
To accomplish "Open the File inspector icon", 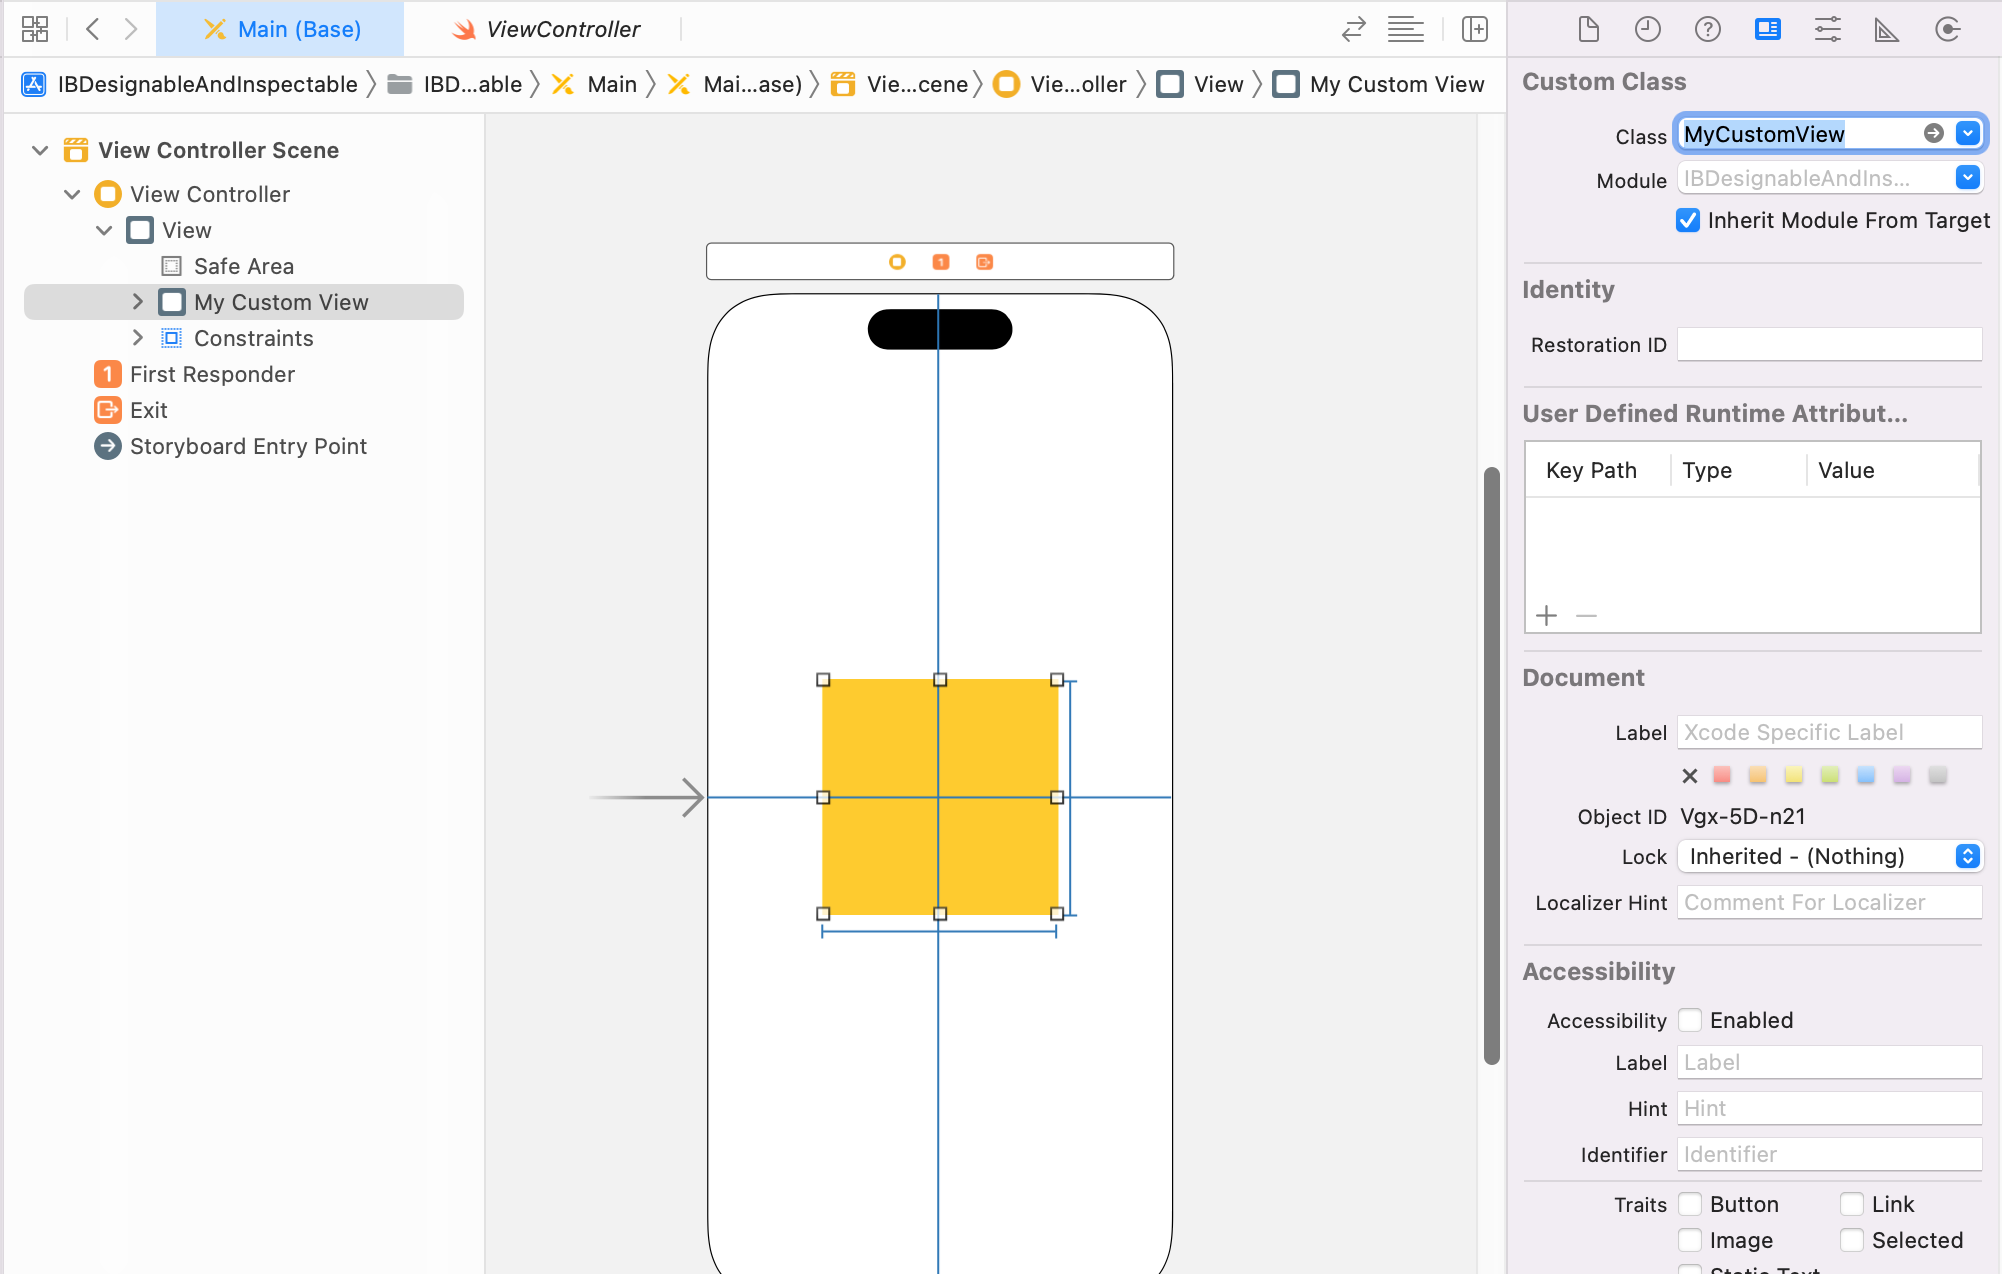I will pyautogui.click(x=1588, y=29).
